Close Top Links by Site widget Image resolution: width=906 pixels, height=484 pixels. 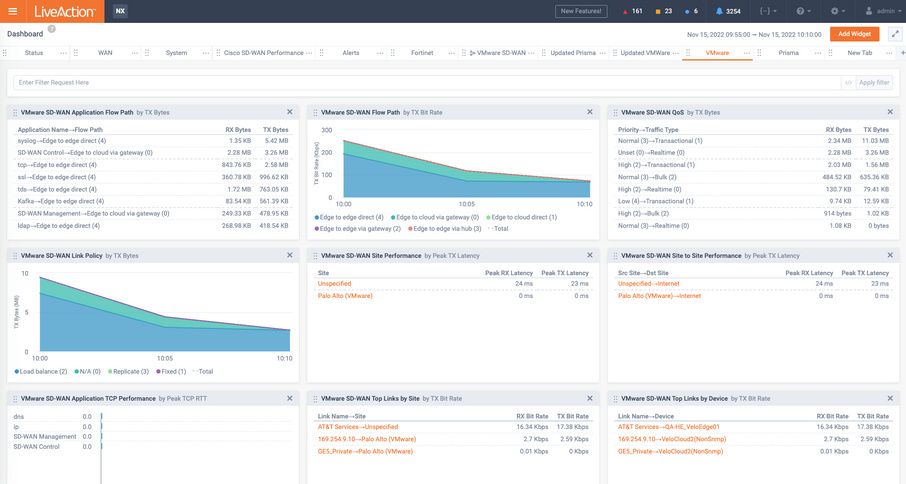[590, 399]
